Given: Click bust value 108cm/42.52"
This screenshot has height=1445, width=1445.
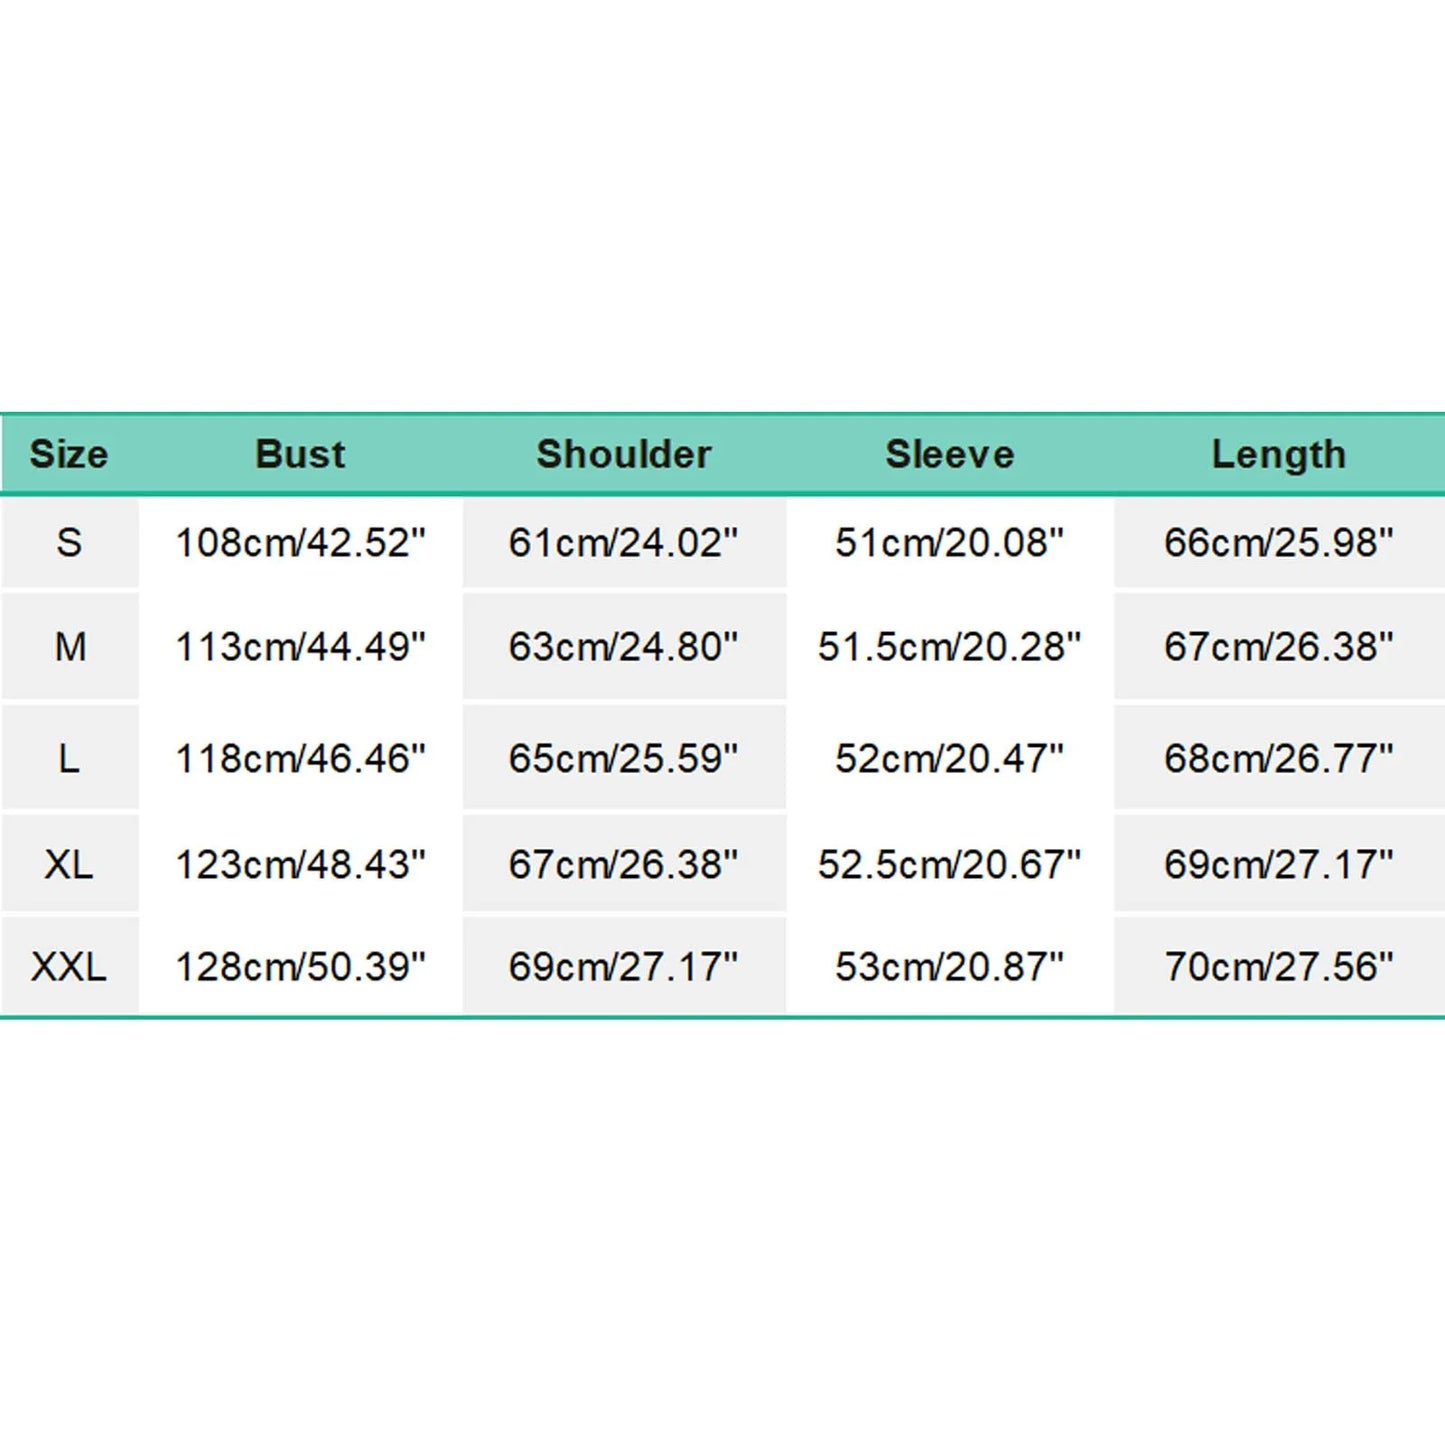Looking at the screenshot, I should tap(300, 543).
